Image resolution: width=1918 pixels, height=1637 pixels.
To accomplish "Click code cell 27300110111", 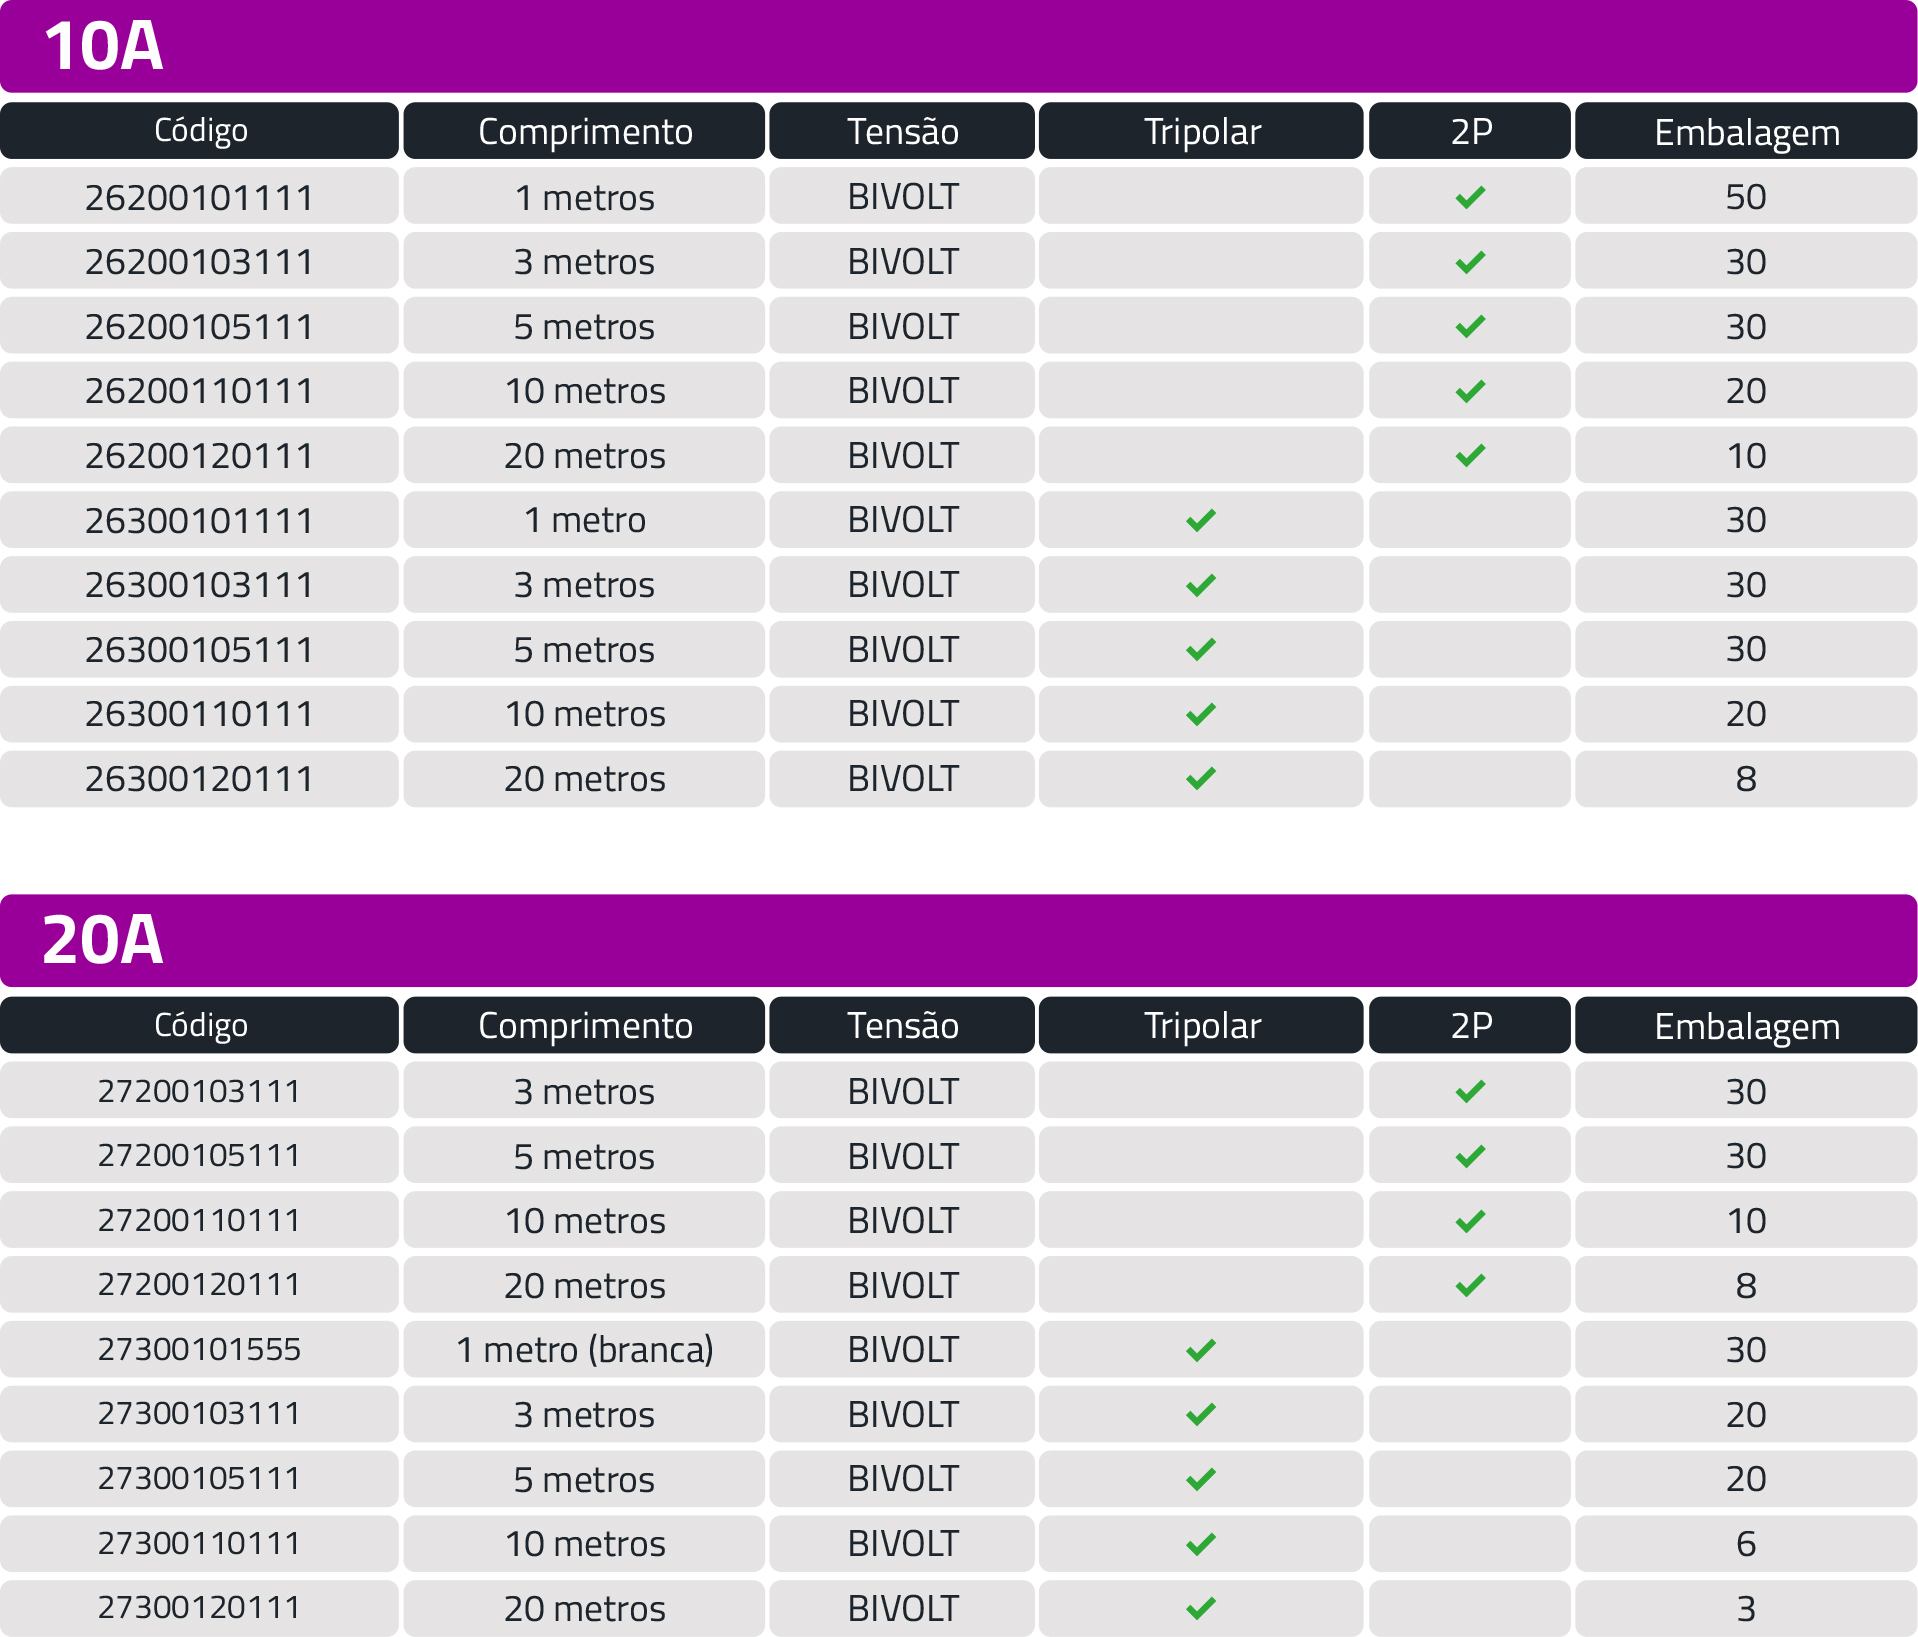I will [199, 1543].
